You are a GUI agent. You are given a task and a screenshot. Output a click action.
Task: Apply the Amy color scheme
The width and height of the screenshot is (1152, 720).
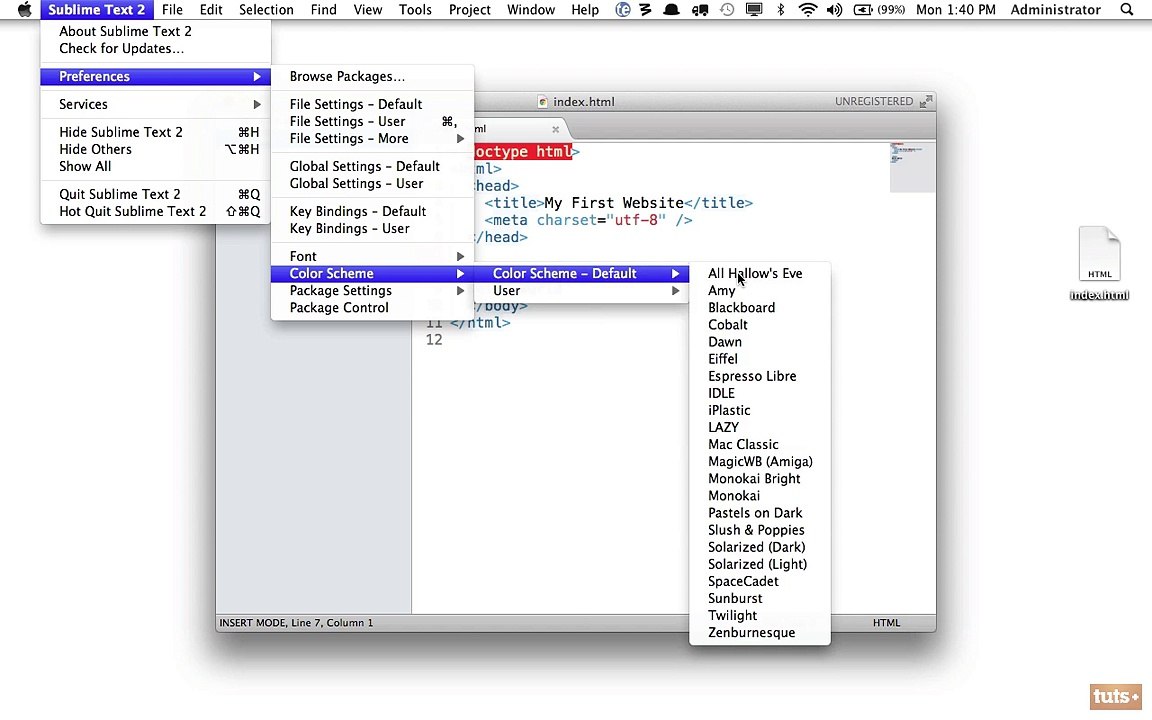pos(760,291)
